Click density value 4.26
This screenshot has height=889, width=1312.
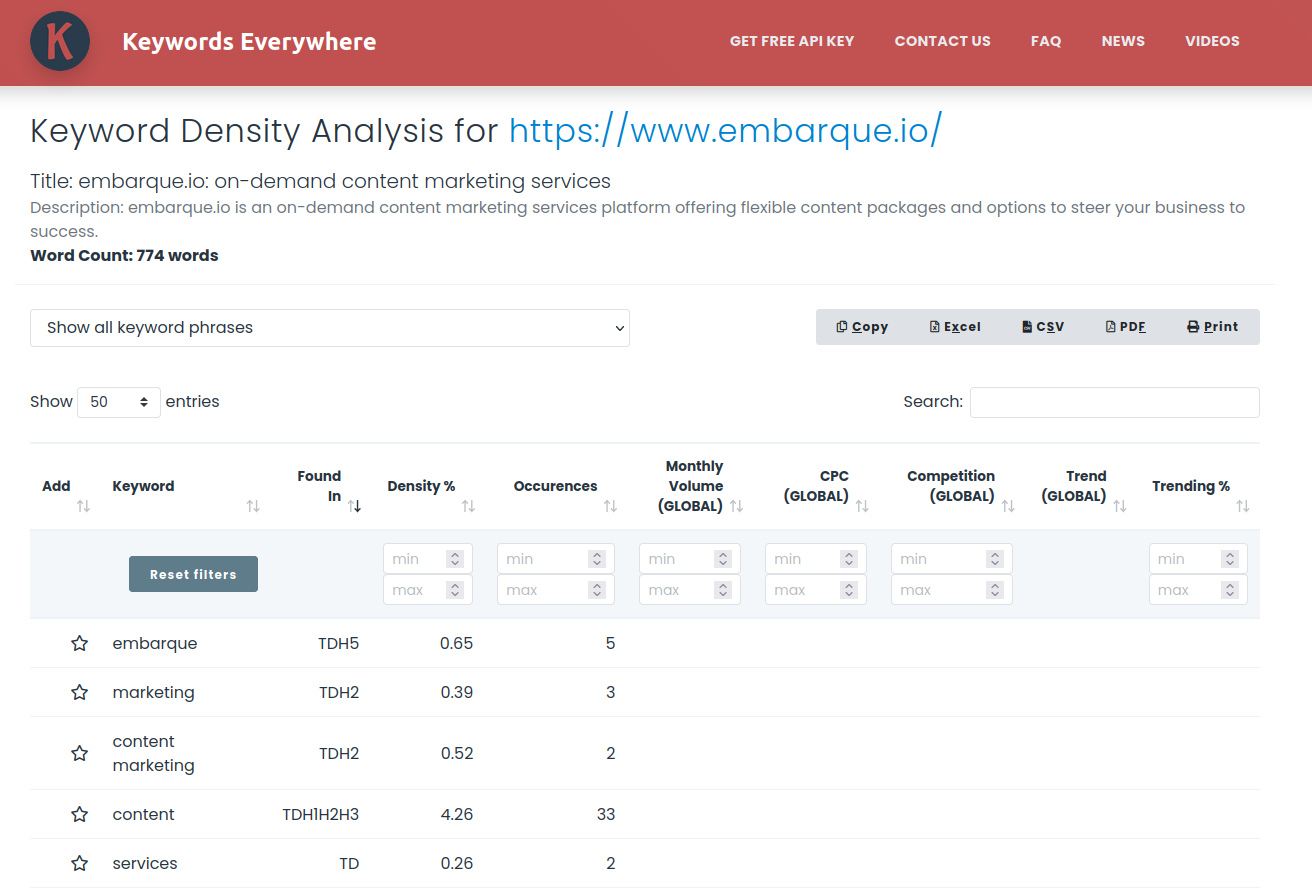click(457, 814)
